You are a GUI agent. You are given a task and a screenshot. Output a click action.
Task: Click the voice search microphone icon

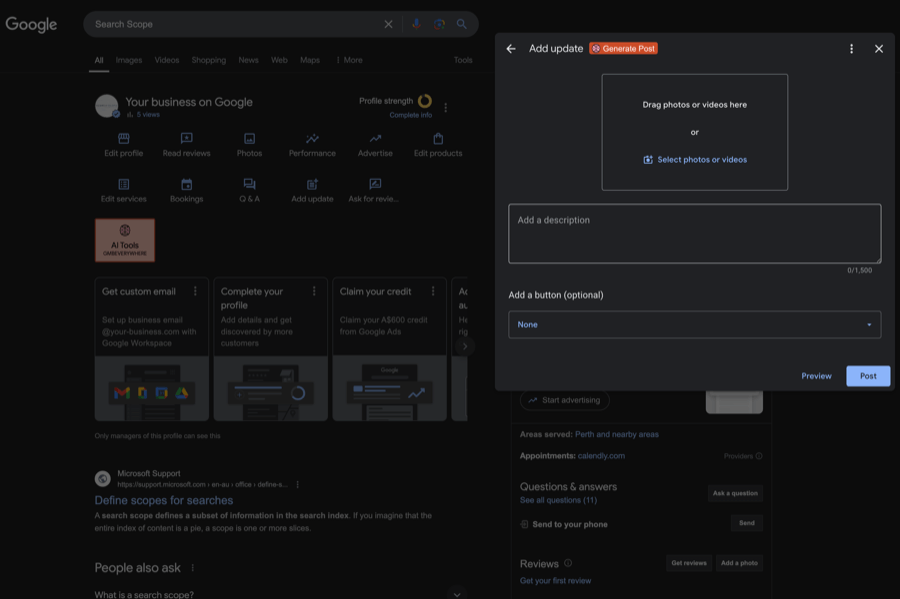click(x=416, y=24)
